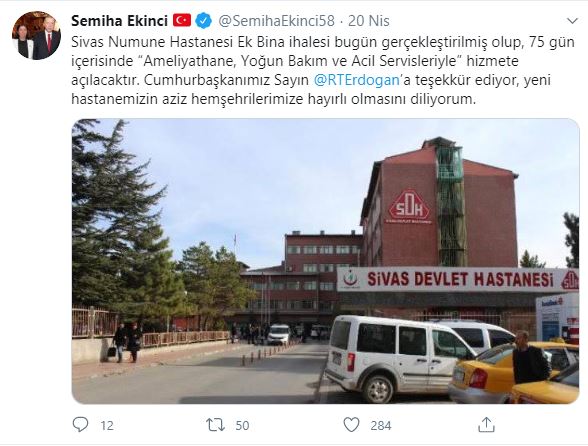Screen dimensions: 588x446
Task: Click the blue verified badge
Action: tap(203, 21)
